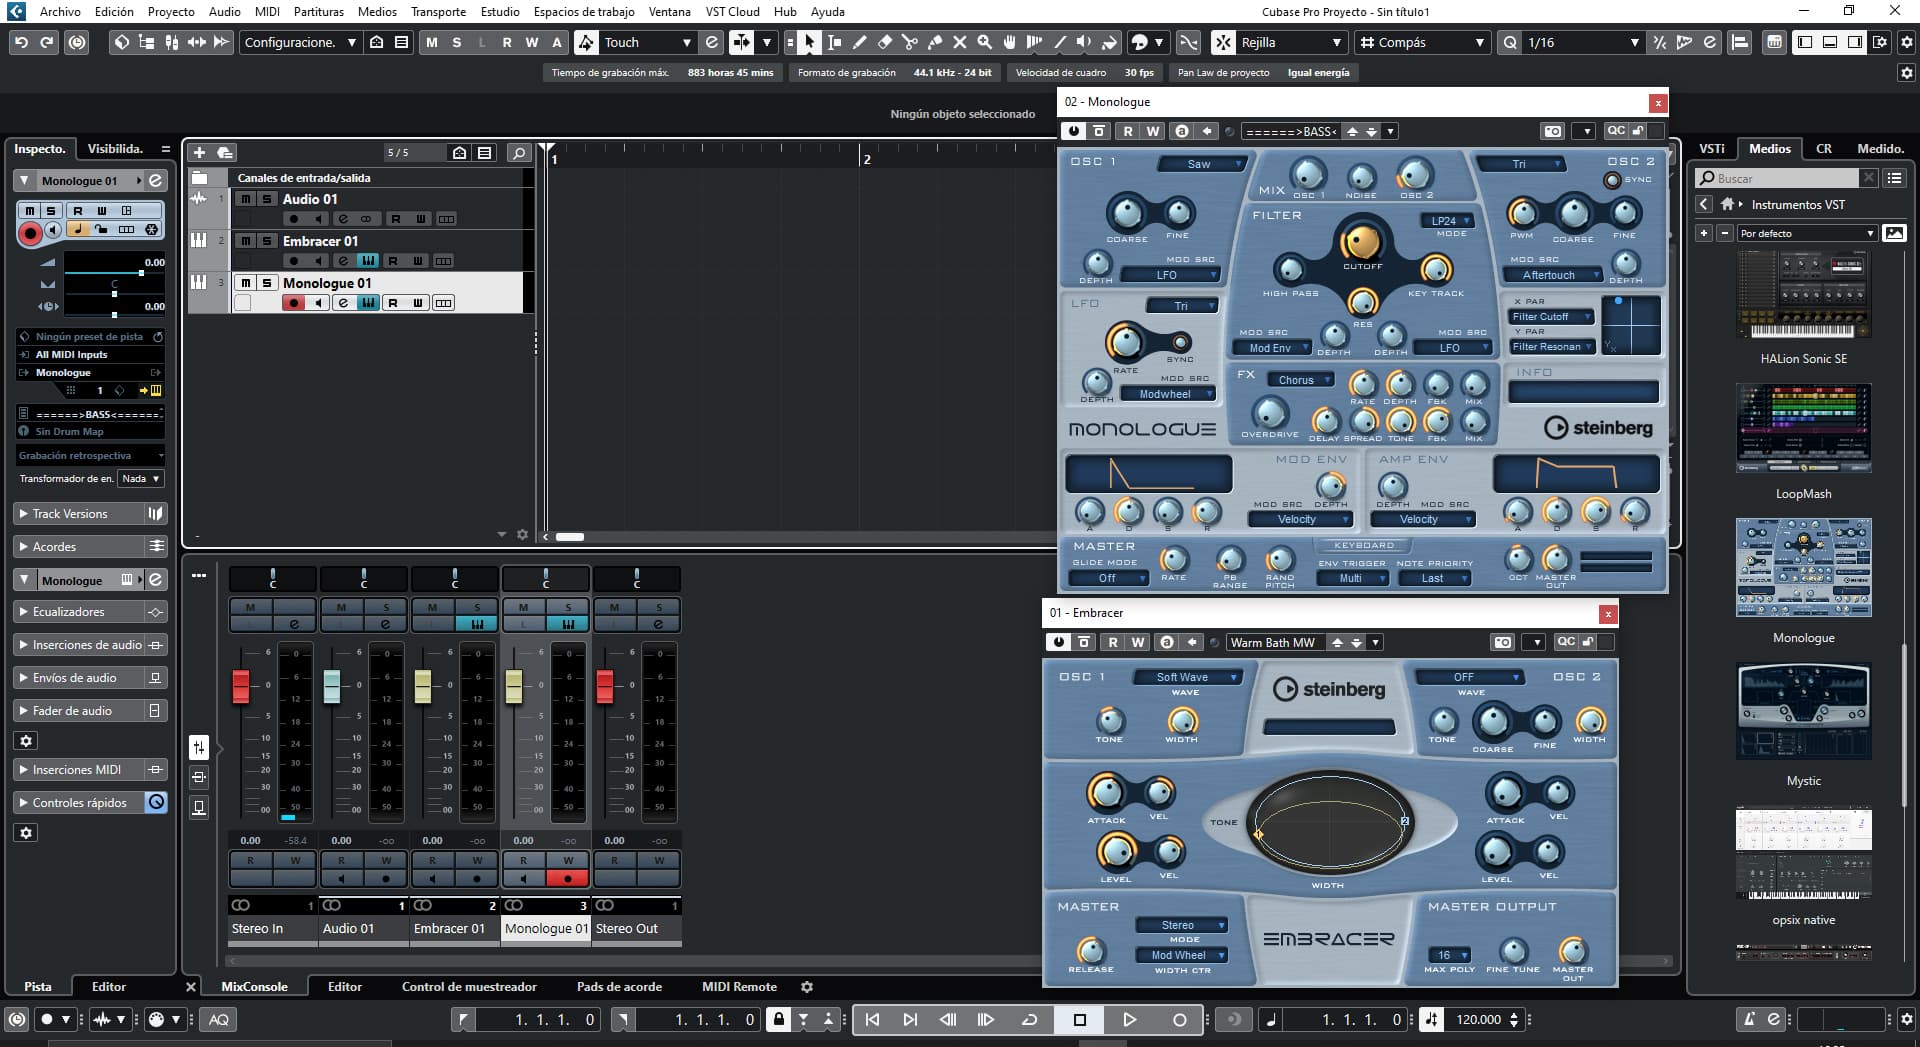Start playback with the Play button
Viewport: 1920px width, 1047px height.
click(1130, 1020)
